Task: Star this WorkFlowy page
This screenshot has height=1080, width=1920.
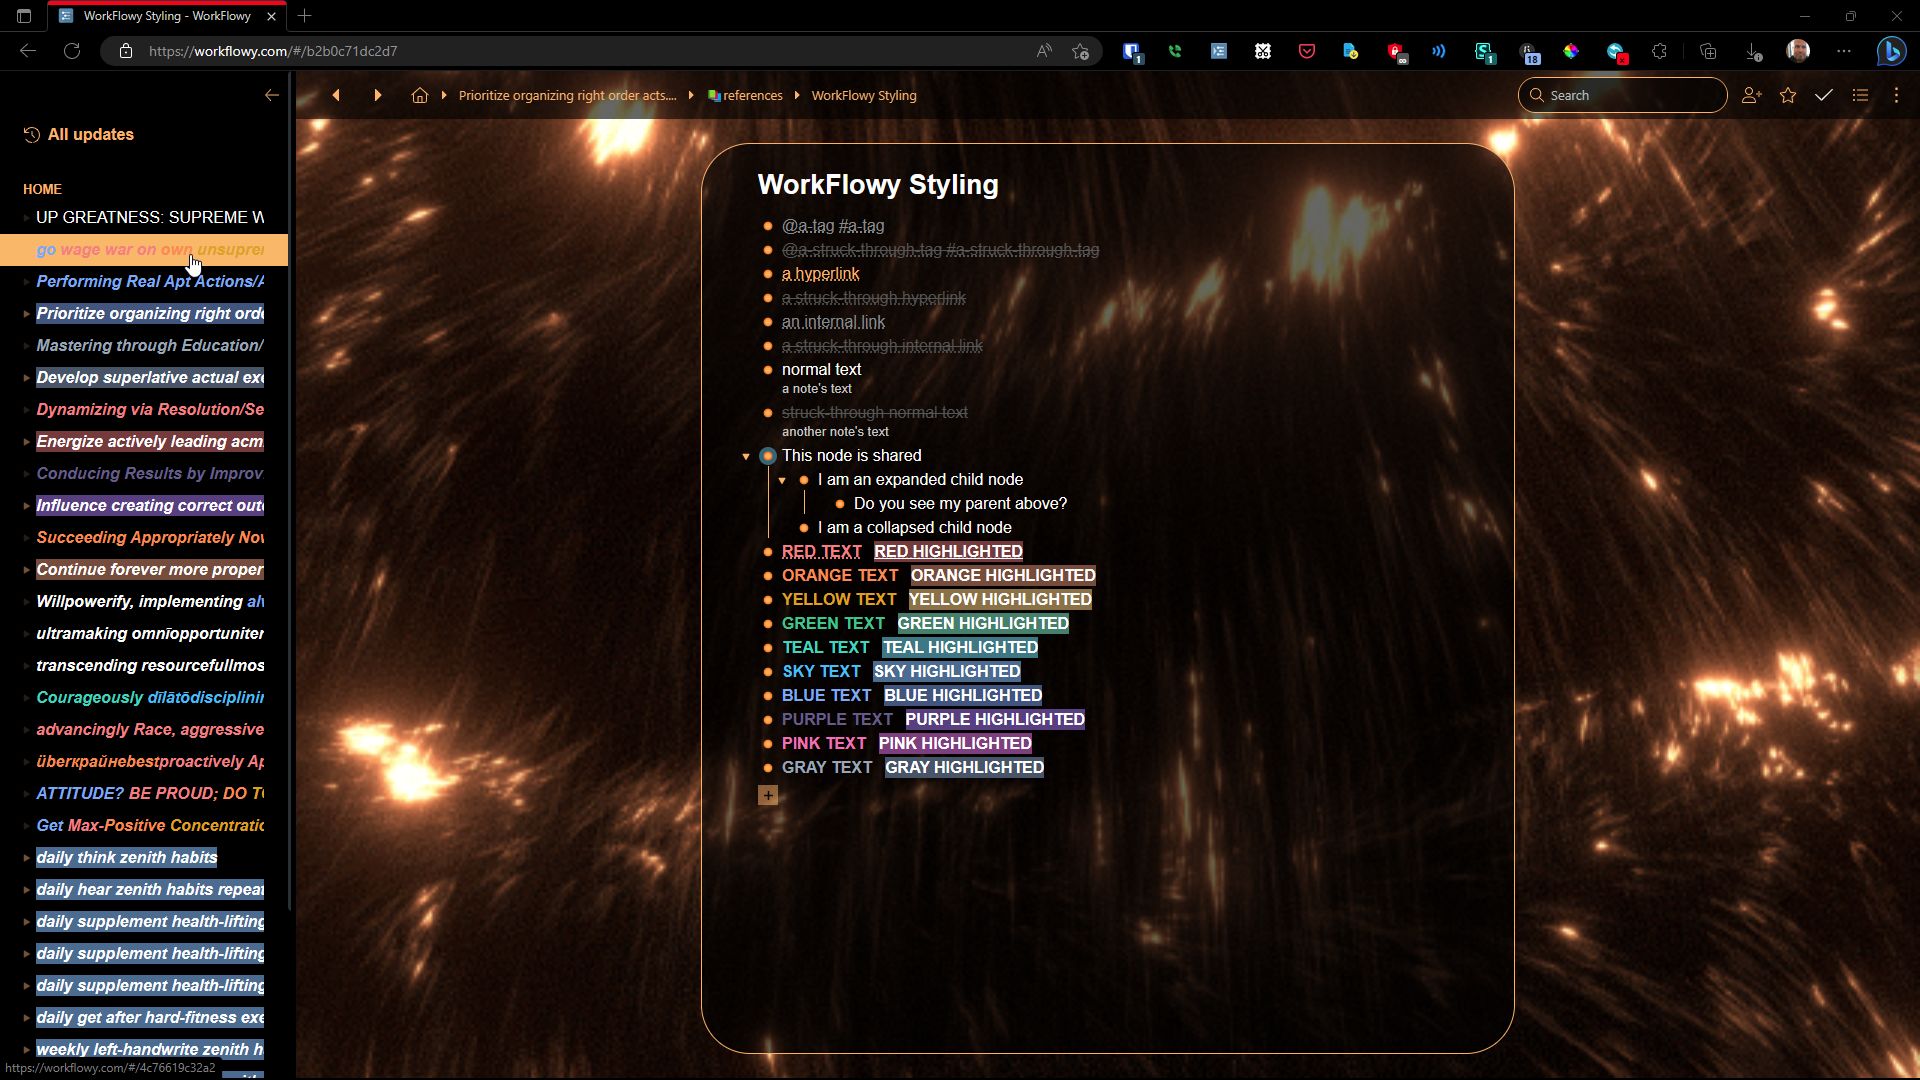Action: [x=1788, y=95]
